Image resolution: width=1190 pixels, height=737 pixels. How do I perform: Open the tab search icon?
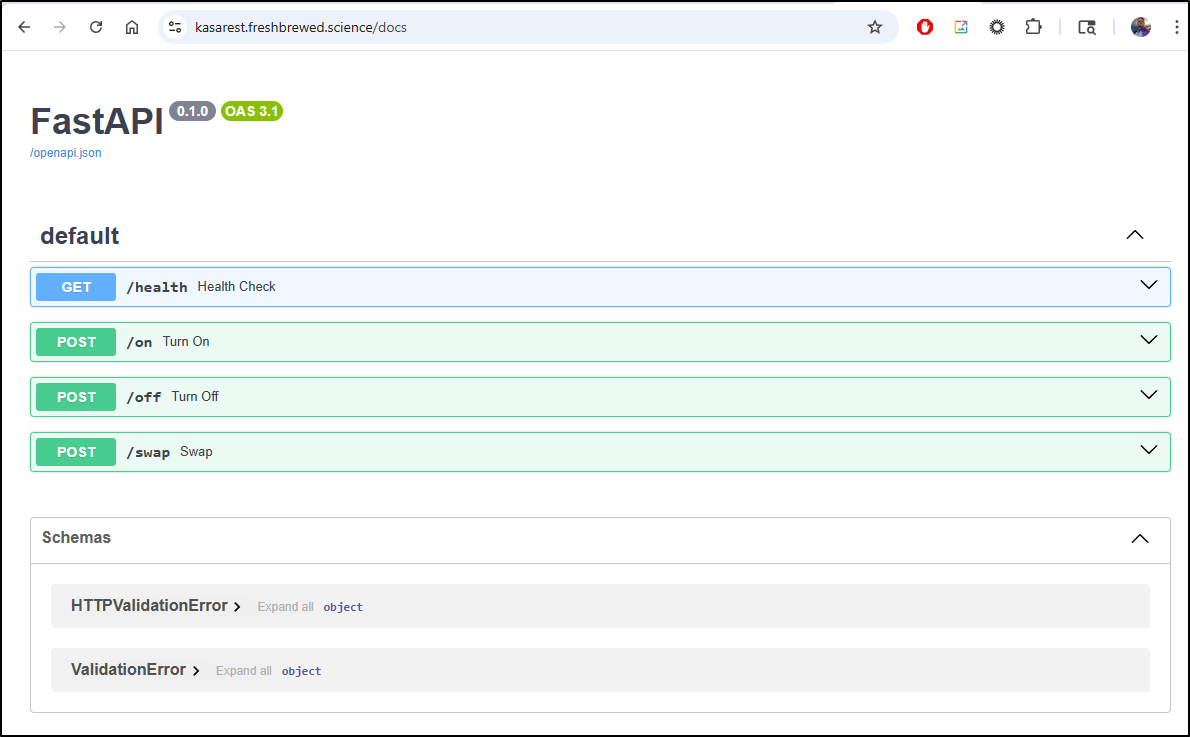point(1087,27)
